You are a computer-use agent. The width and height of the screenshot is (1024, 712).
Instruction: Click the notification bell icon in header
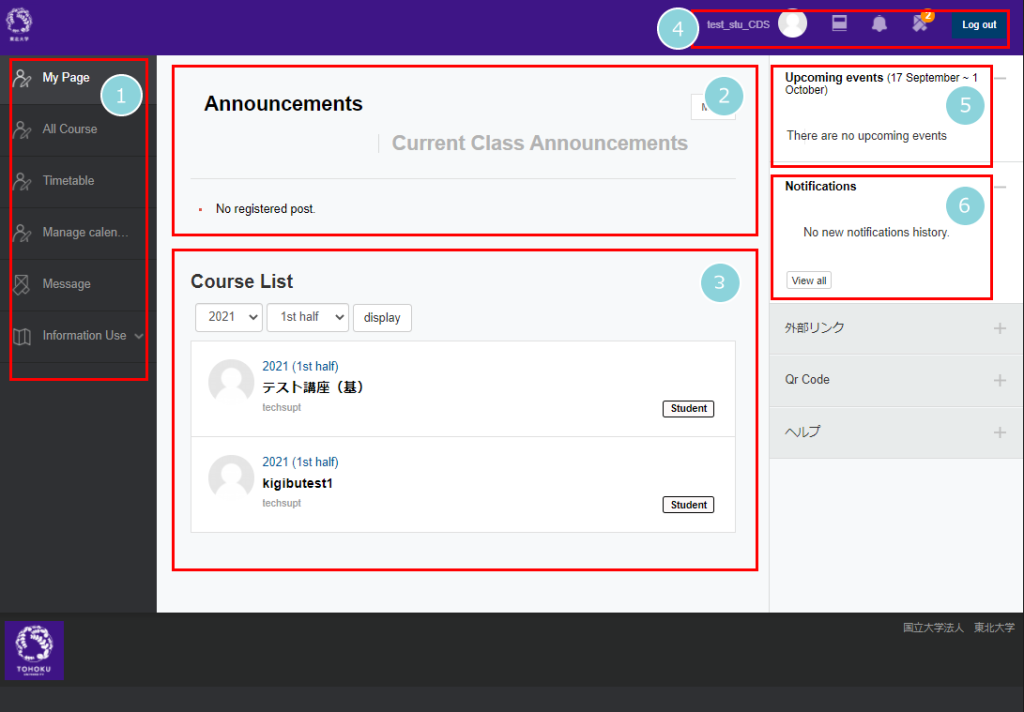pos(879,24)
